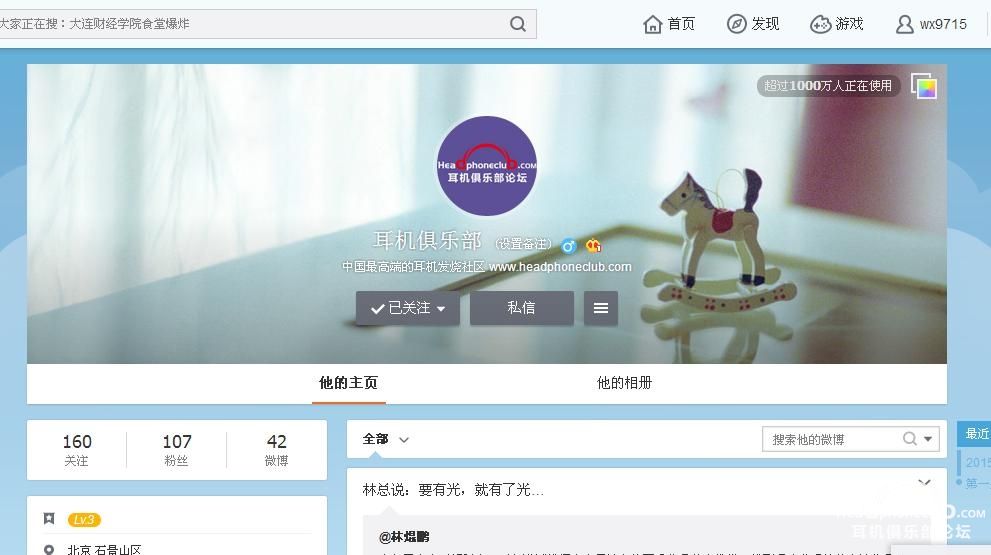The image size is (991, 555).
Task: Open the wx9715 account menu
Action: tap(931, 24)
